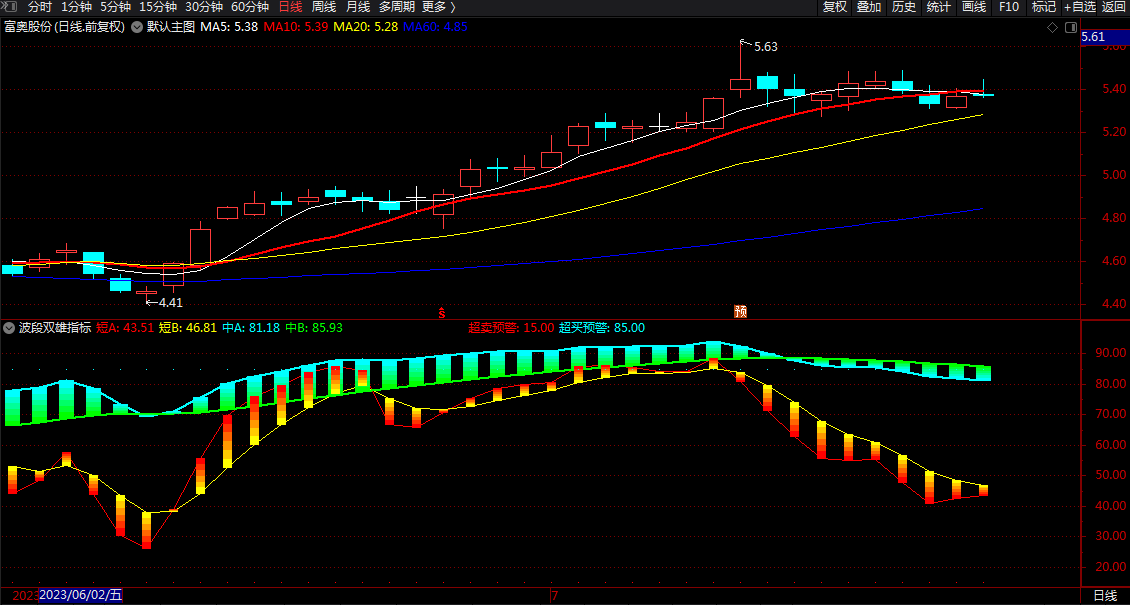
Task: Click the MA5: 5.38 indicator value
Action: click(229, 27)
